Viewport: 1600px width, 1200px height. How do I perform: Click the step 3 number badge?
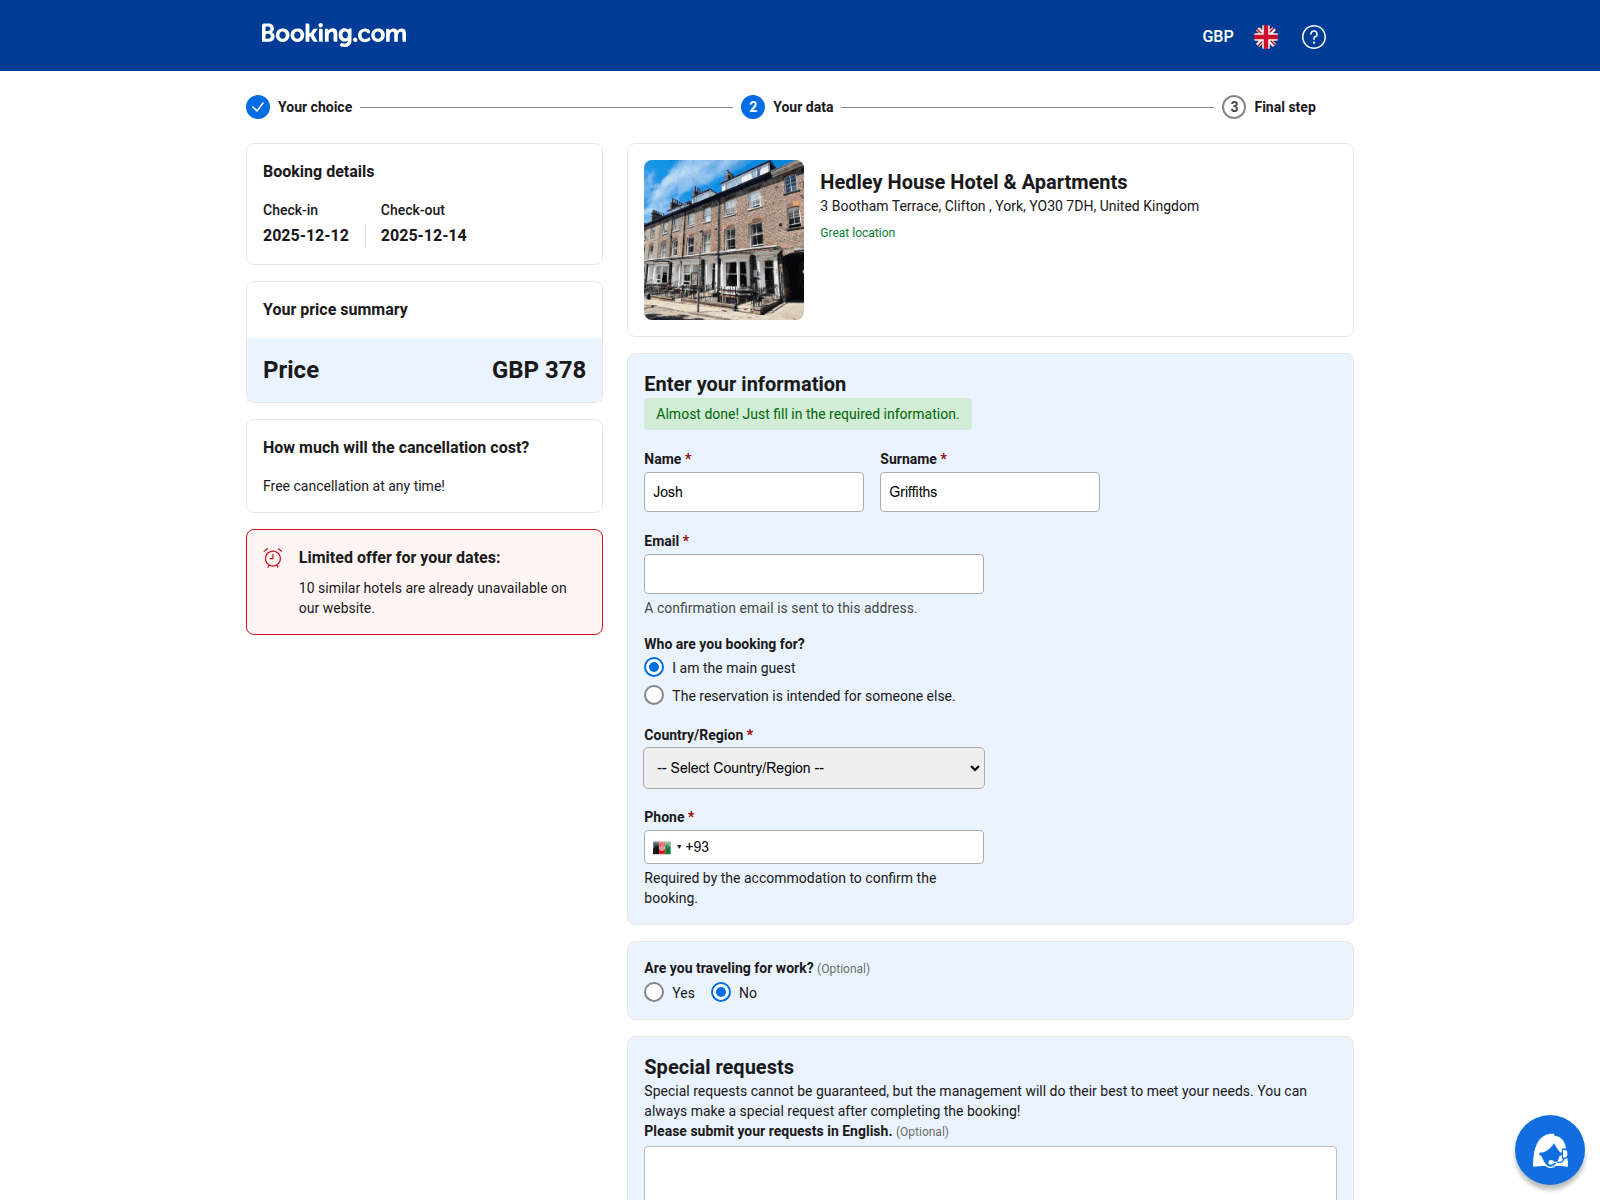click(x=1234, y=107)
